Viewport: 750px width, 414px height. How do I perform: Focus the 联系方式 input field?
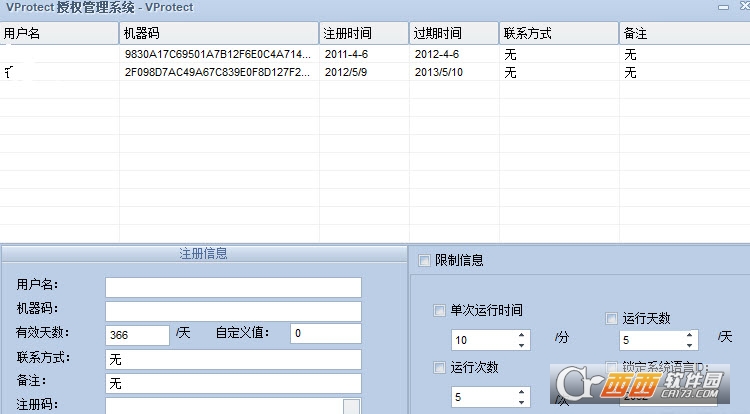[x=233, y=359]
